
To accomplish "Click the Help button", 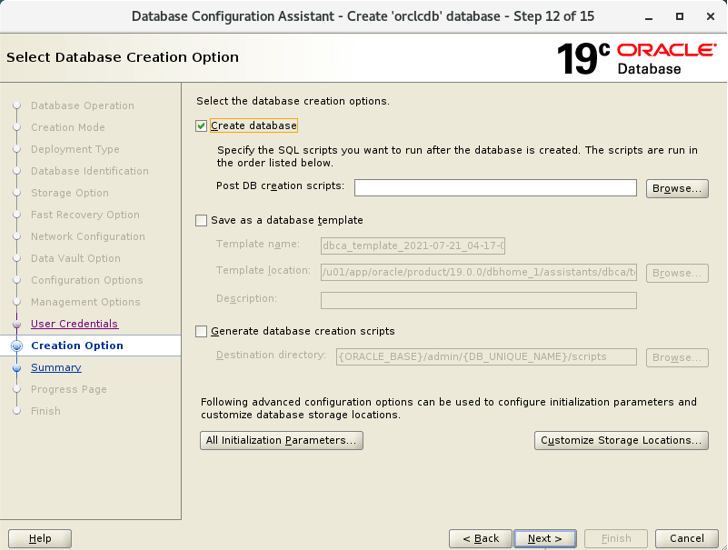I will click(x=40, y=538).
